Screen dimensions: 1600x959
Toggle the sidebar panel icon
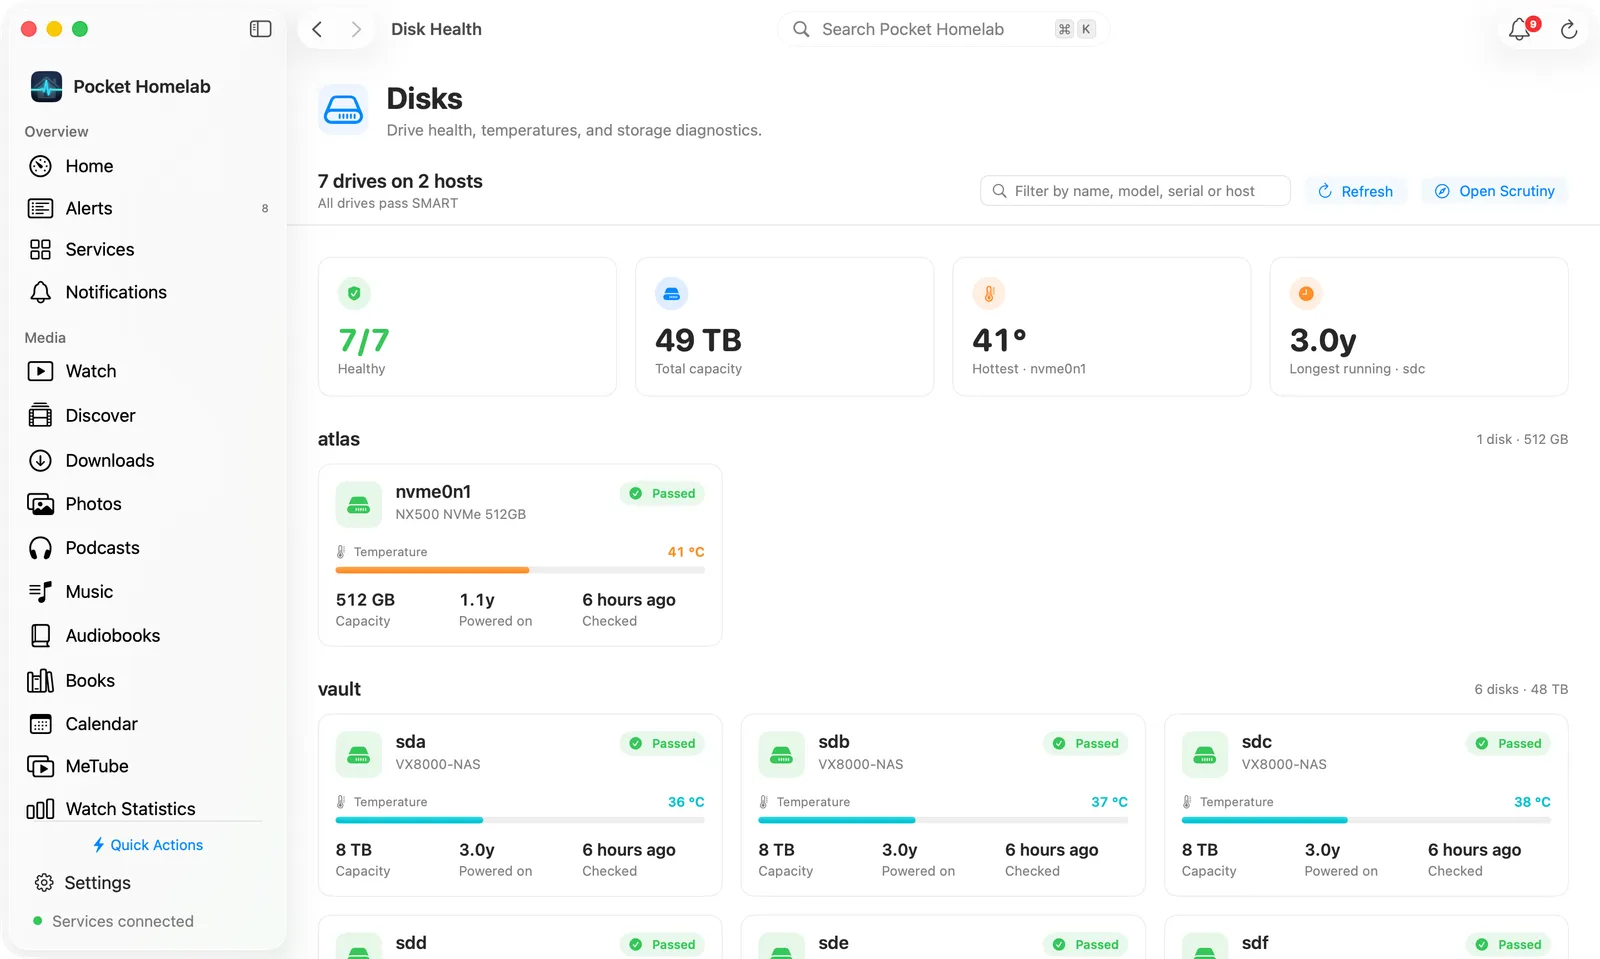tap(260, 29)
